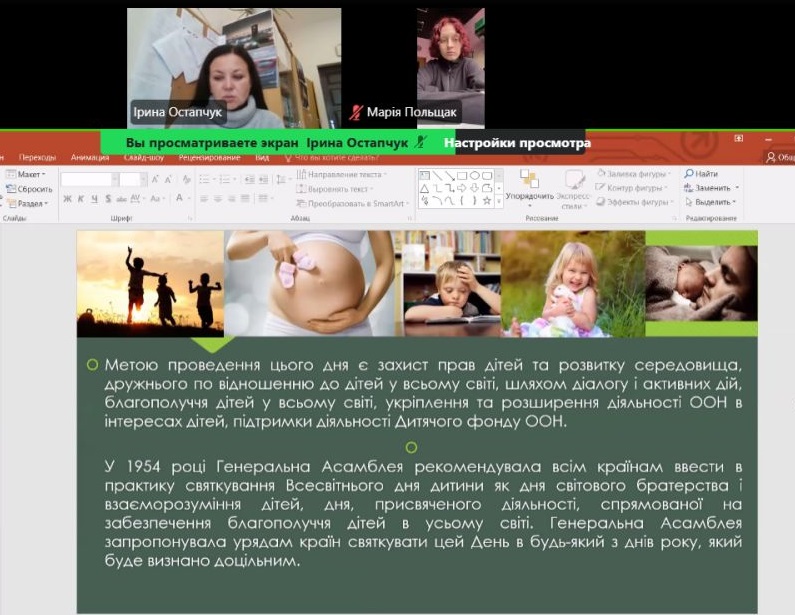Screen dimensions: 795x615
Task: Apply strikethrough abc formatting
Action: (x=122, y=199)
